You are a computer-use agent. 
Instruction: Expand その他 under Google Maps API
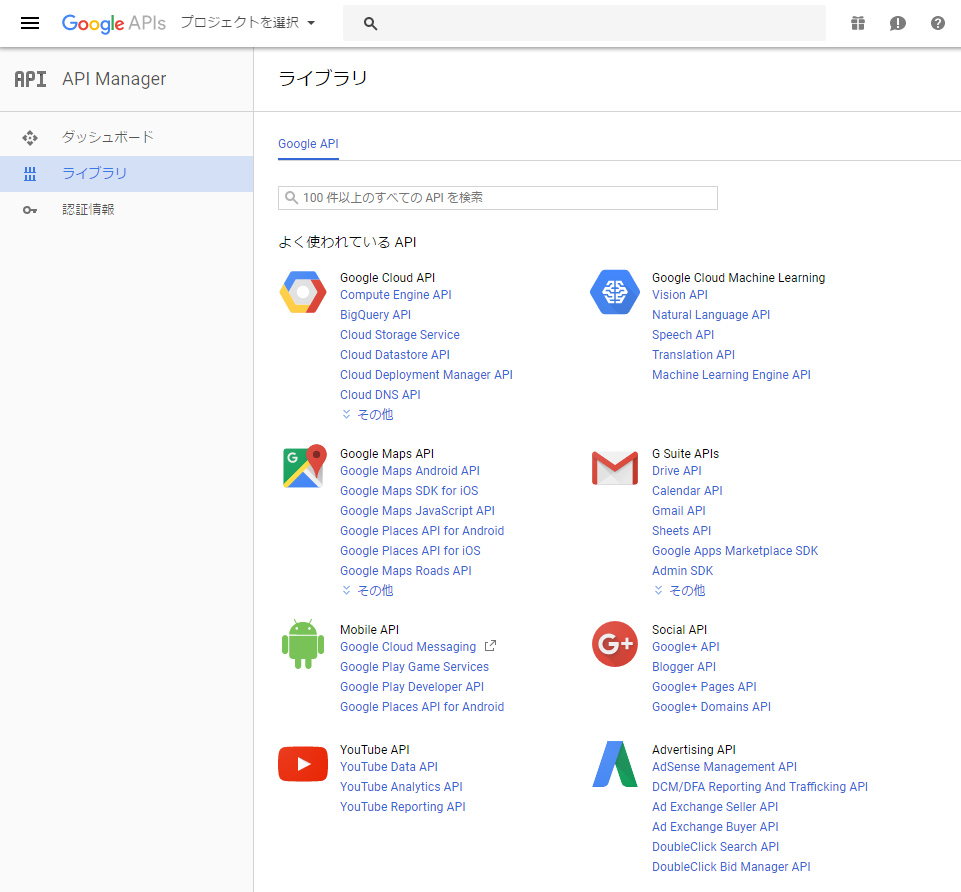pyautogui.click(x=368, y=591)
